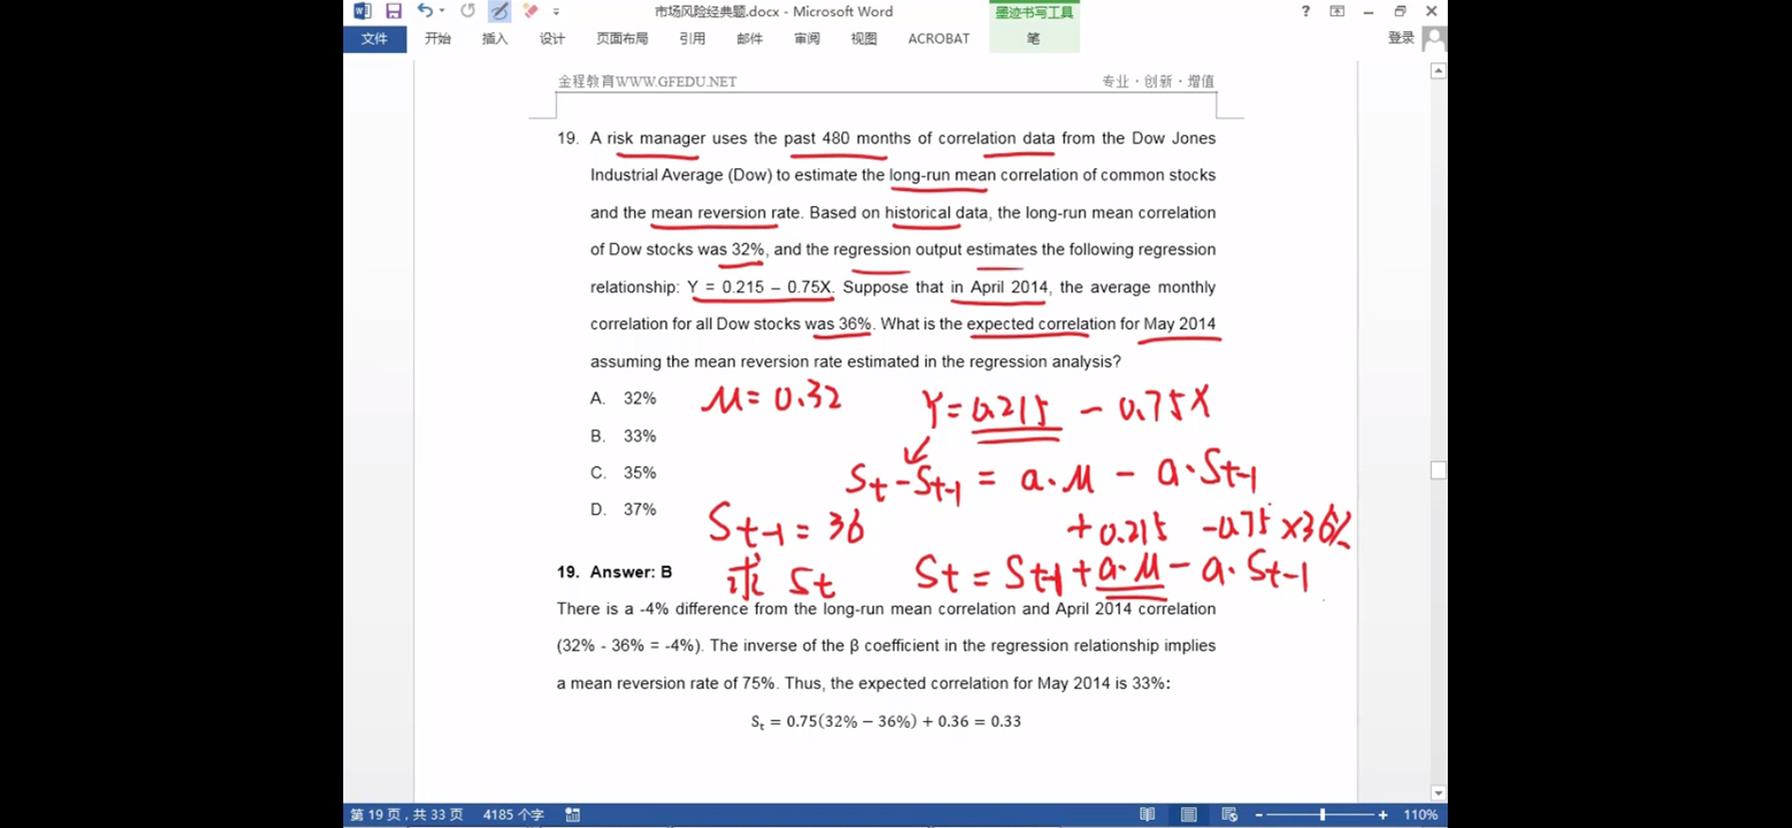Click the zoom slider handle
This screenshot has height=828, width=1792.
point(1322,815)
